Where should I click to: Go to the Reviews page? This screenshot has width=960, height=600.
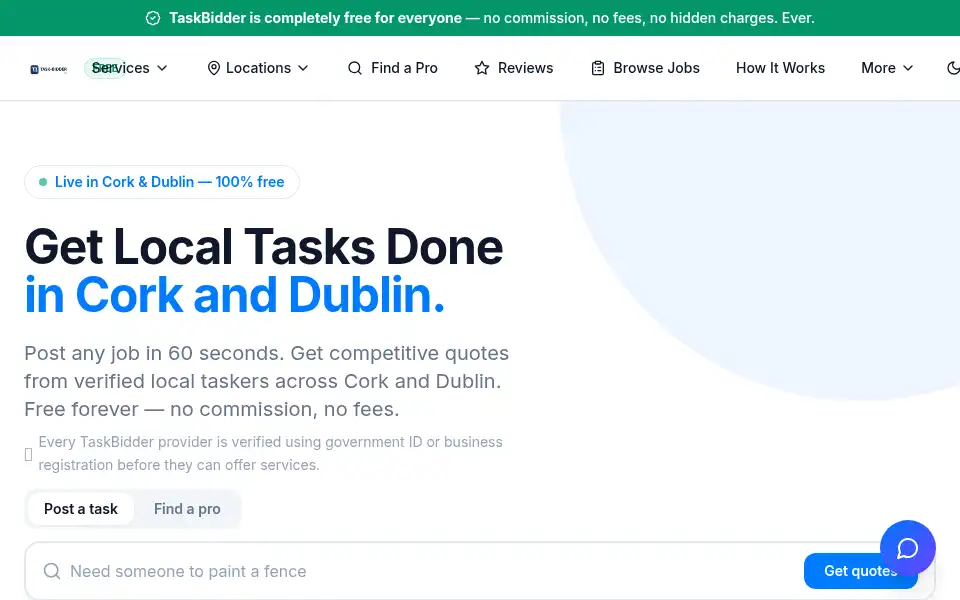coord(514,68)
